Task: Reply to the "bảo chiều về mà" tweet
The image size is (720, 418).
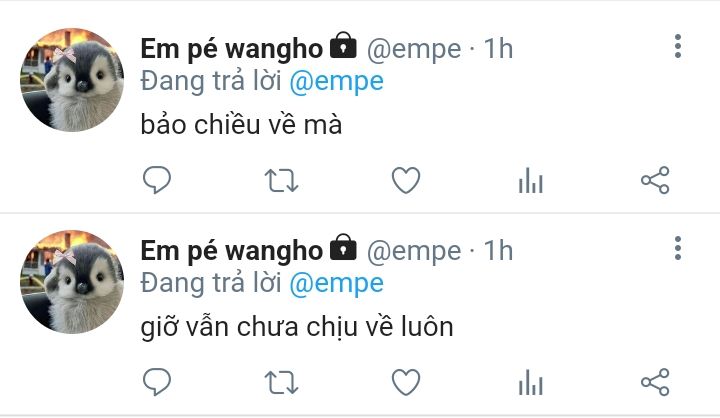Action: coord(157,180)
